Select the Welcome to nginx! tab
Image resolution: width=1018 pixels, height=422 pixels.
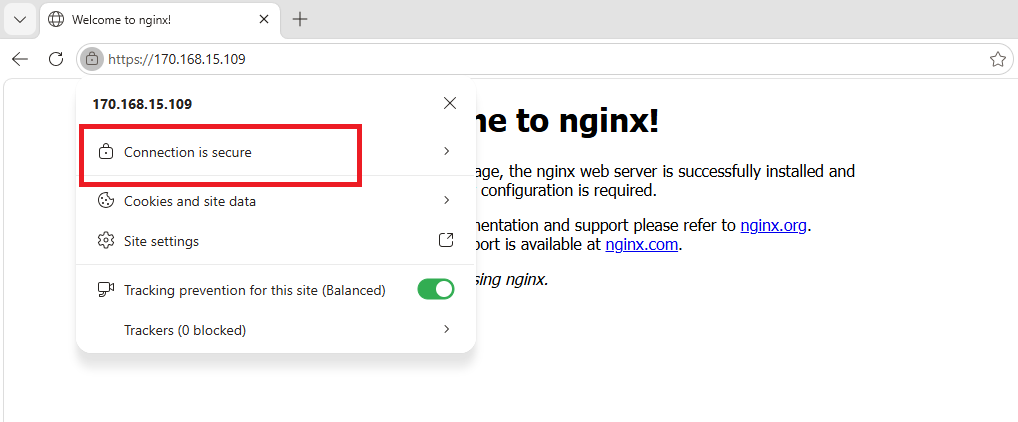click(160, 19)
